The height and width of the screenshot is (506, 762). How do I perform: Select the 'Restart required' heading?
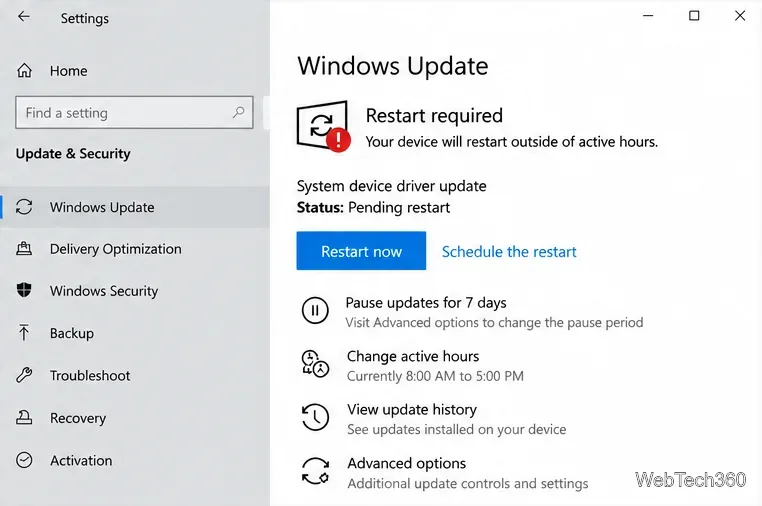click(x=434, y=116)
